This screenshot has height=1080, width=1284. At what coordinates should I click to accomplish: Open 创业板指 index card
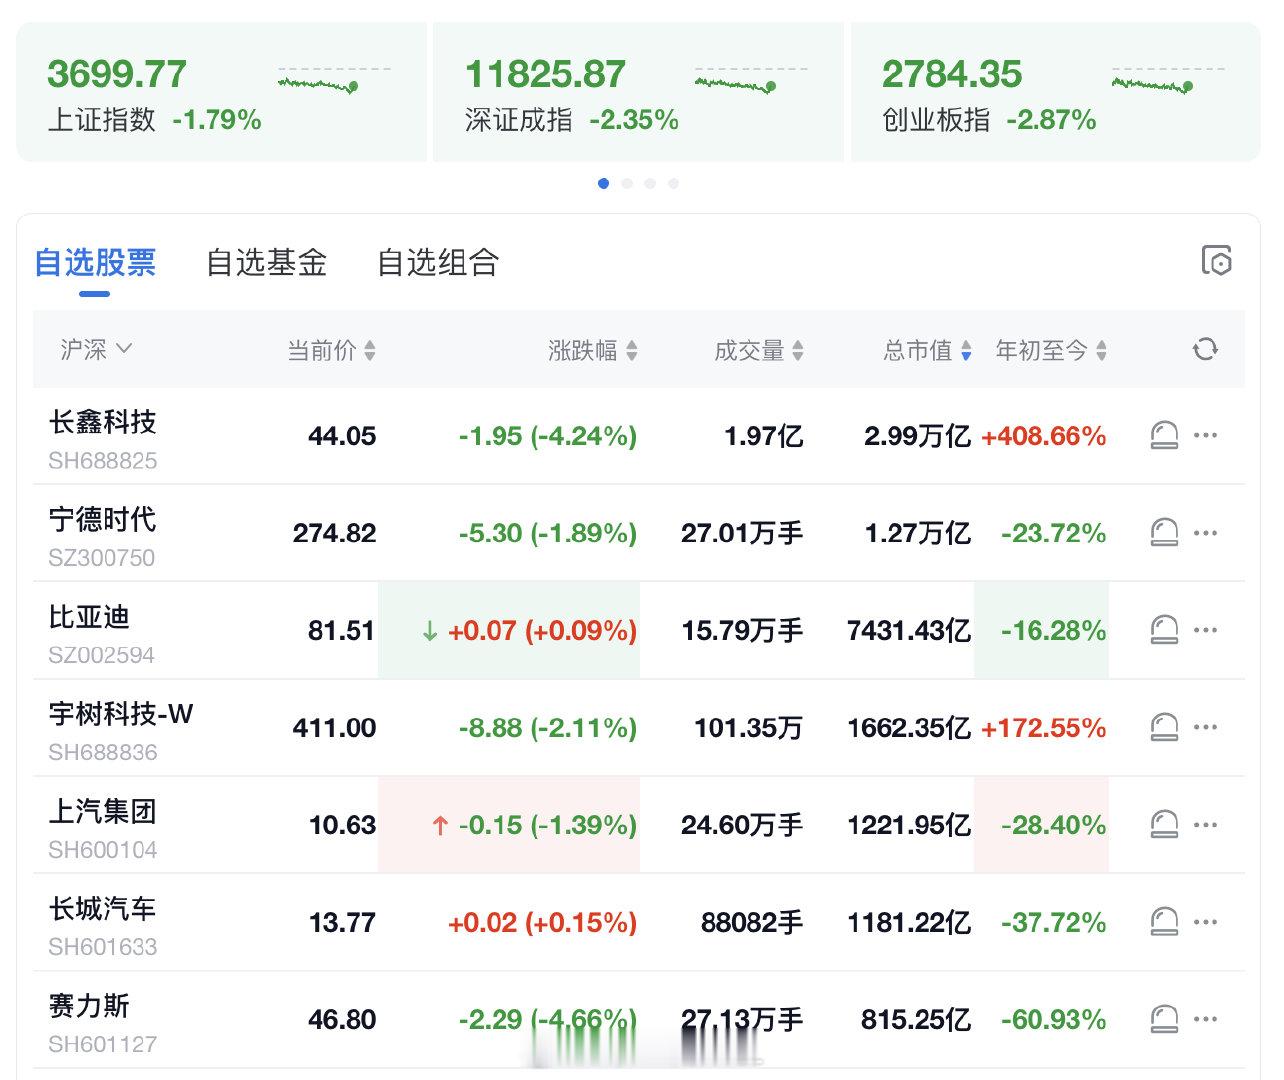pos(1055,92)
